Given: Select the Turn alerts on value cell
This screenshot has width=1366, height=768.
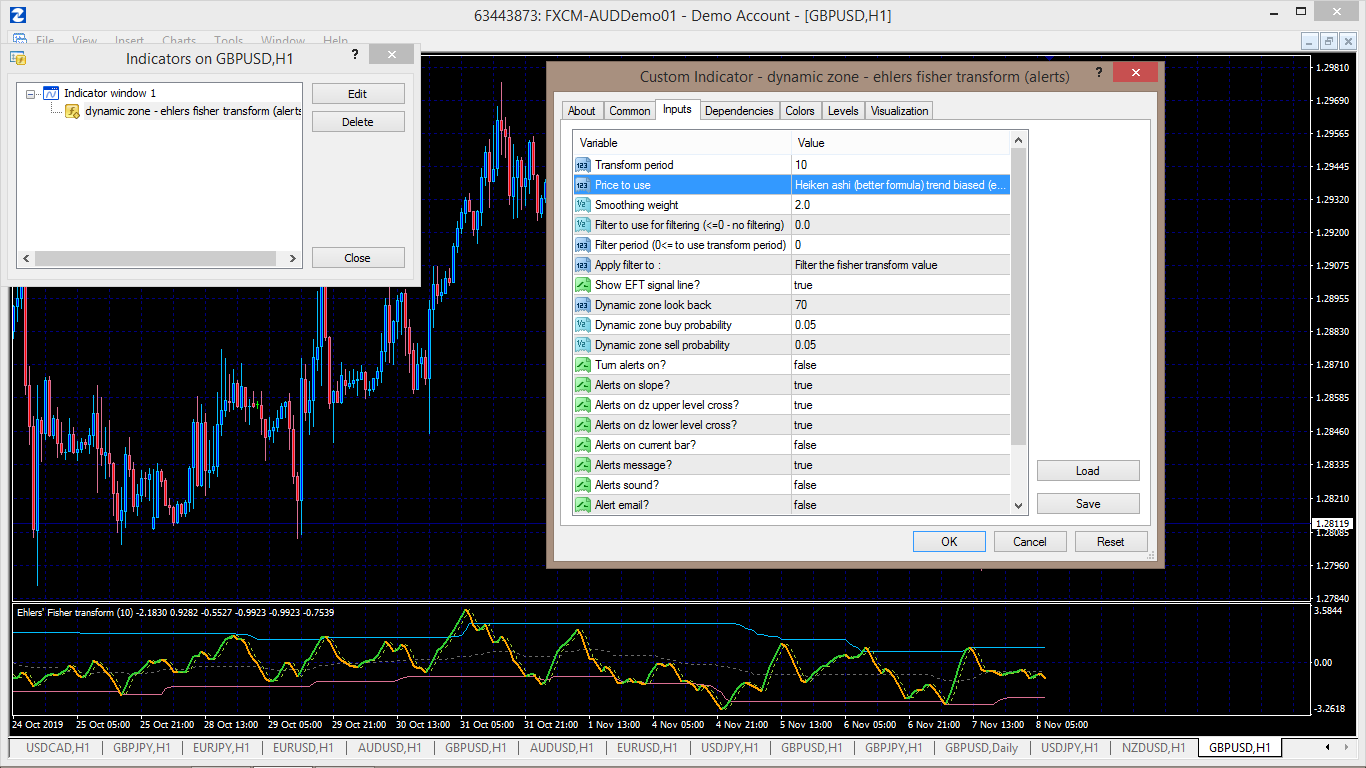Looking at the screenshot, I should 900,365.
